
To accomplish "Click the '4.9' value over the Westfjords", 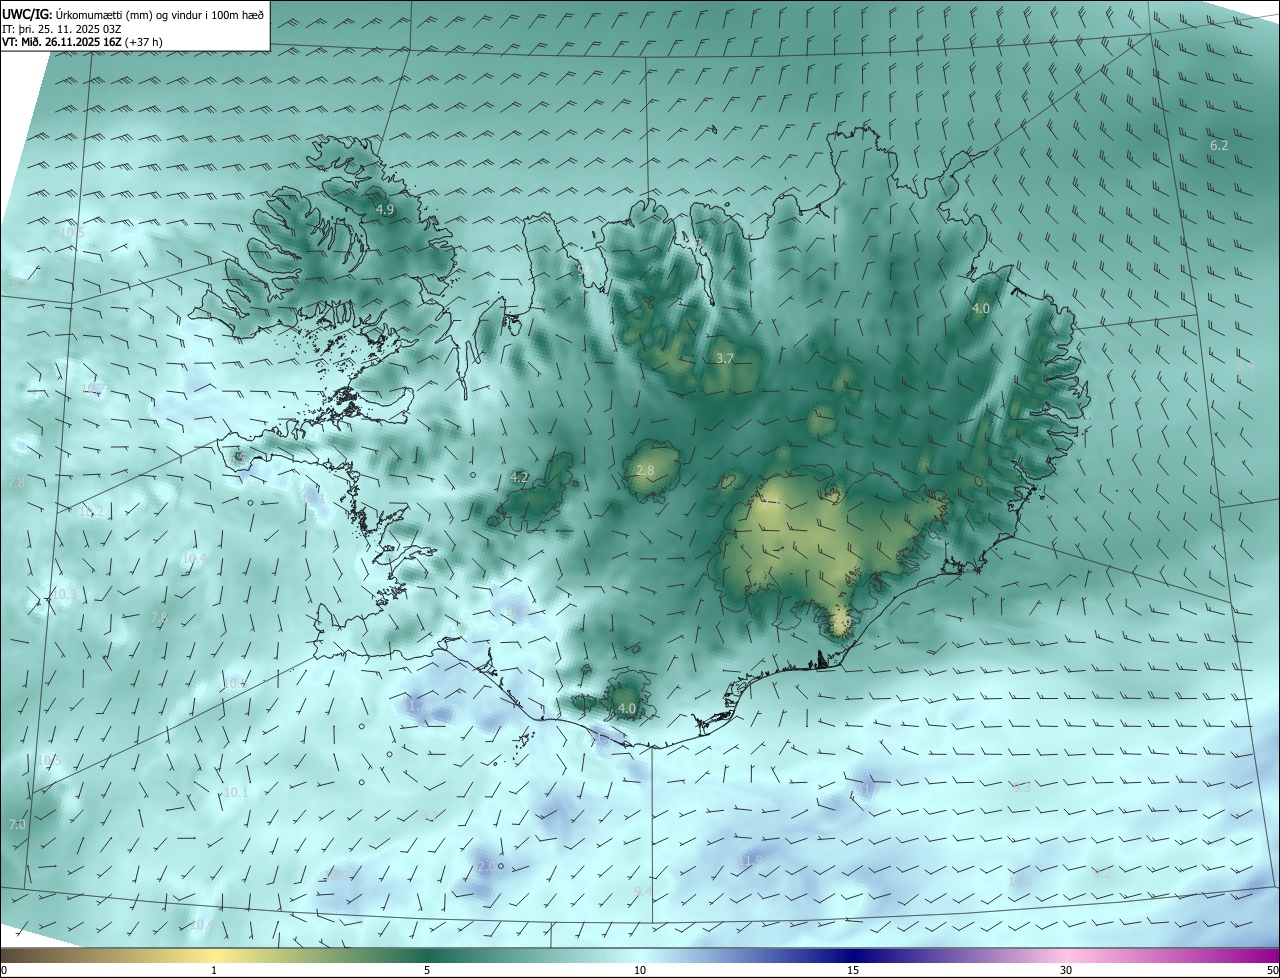I will click(385, 210).
